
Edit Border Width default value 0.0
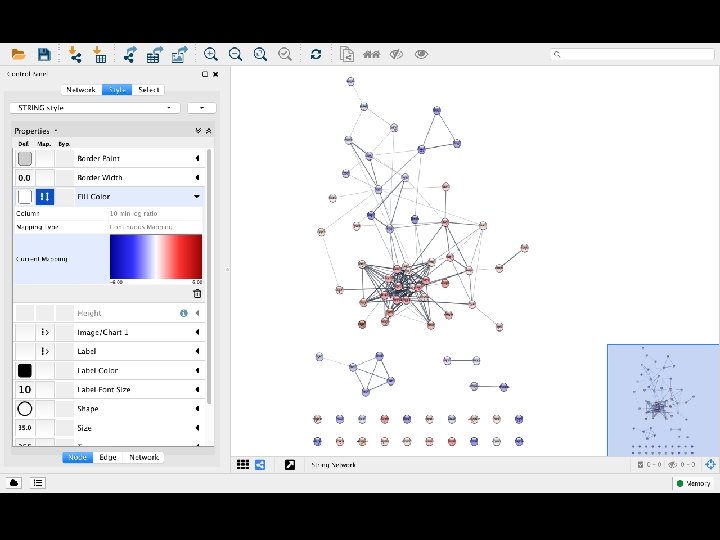click(x=25, y=178)
